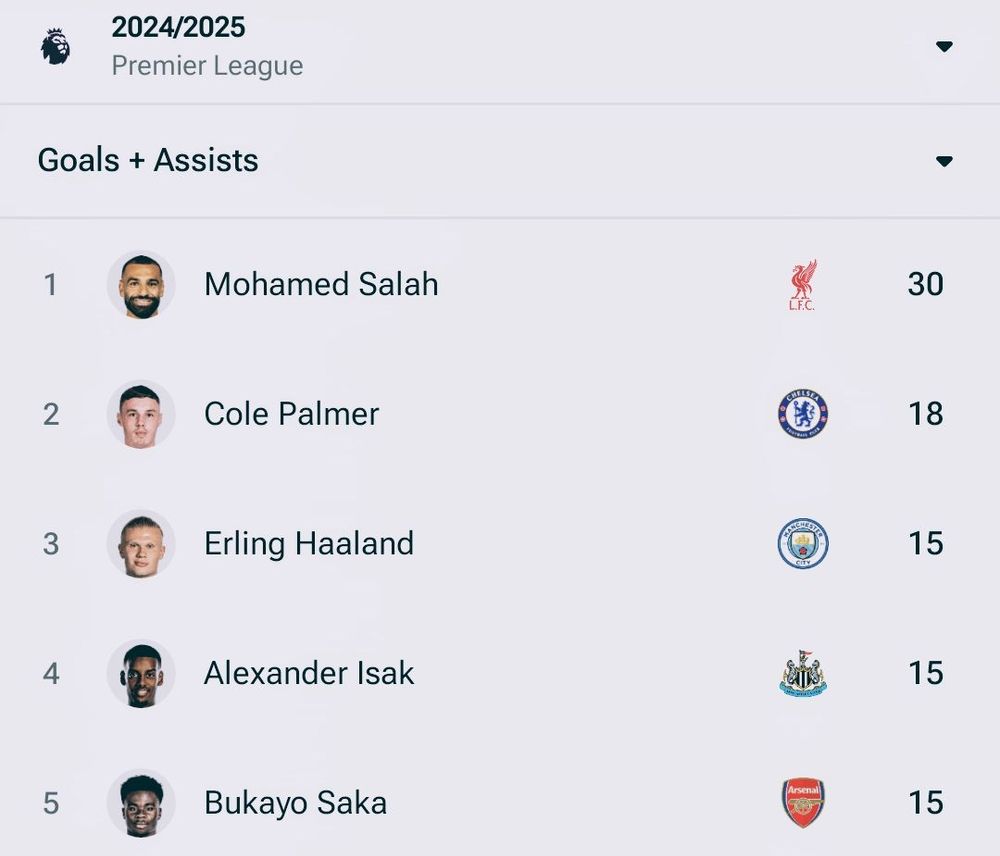Open the Cole Palmer player name

point(291,414)
